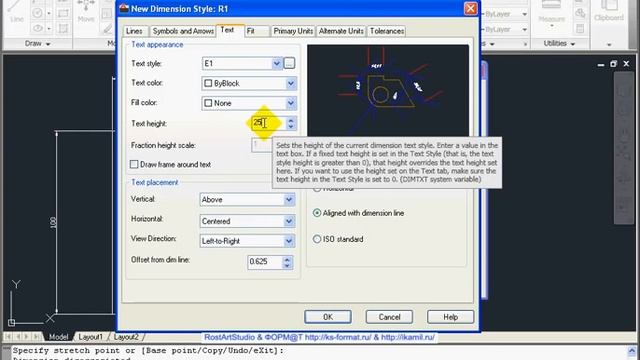Switch to the Alternate Units tab

[341, 31]
